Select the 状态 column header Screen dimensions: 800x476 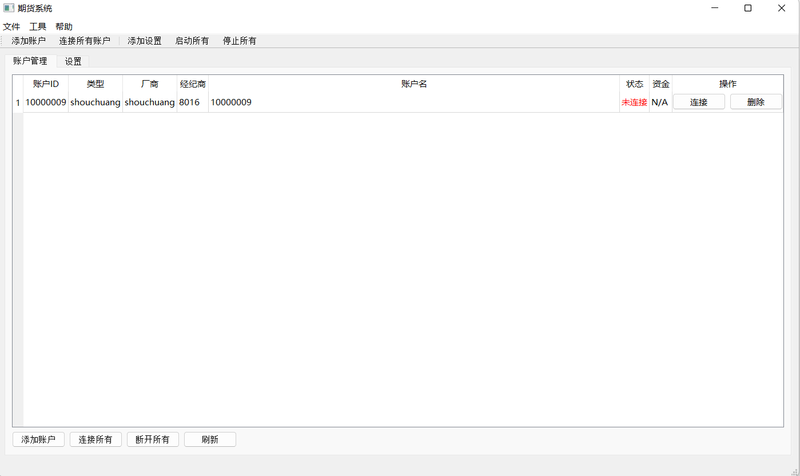click(x=634, y=84)
